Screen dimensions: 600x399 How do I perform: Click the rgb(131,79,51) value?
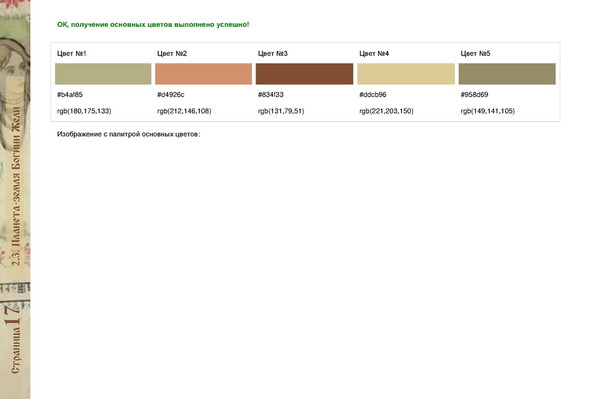tap(281, 111)
